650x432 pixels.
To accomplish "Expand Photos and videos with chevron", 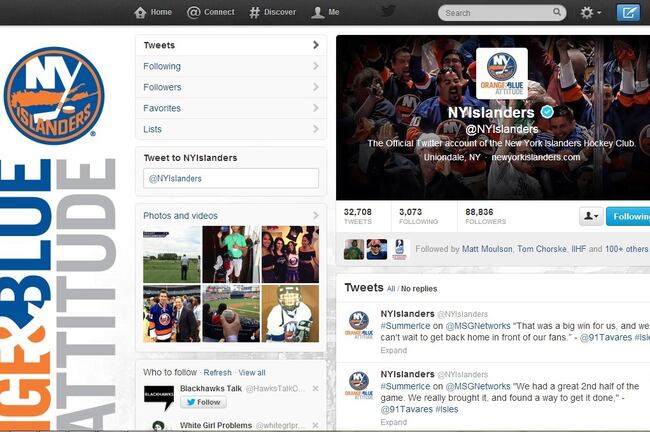I will tap(316, 216).
